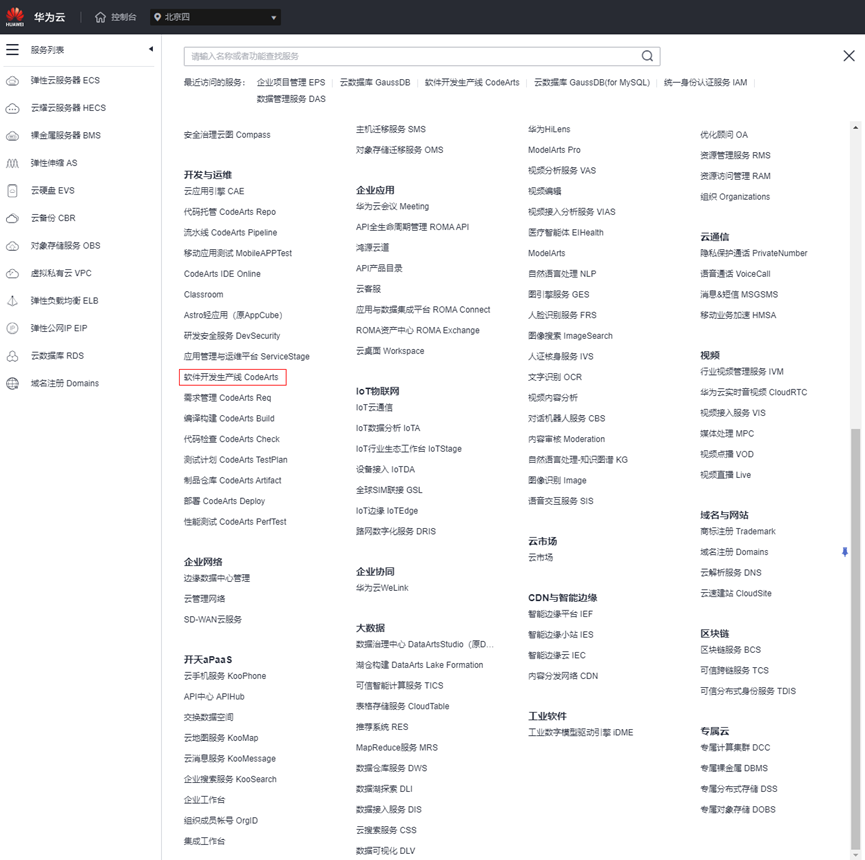This screenshot has width=865, height=860.
Task: Open KooPhone cloud phone service
Action: pos(225,676)
